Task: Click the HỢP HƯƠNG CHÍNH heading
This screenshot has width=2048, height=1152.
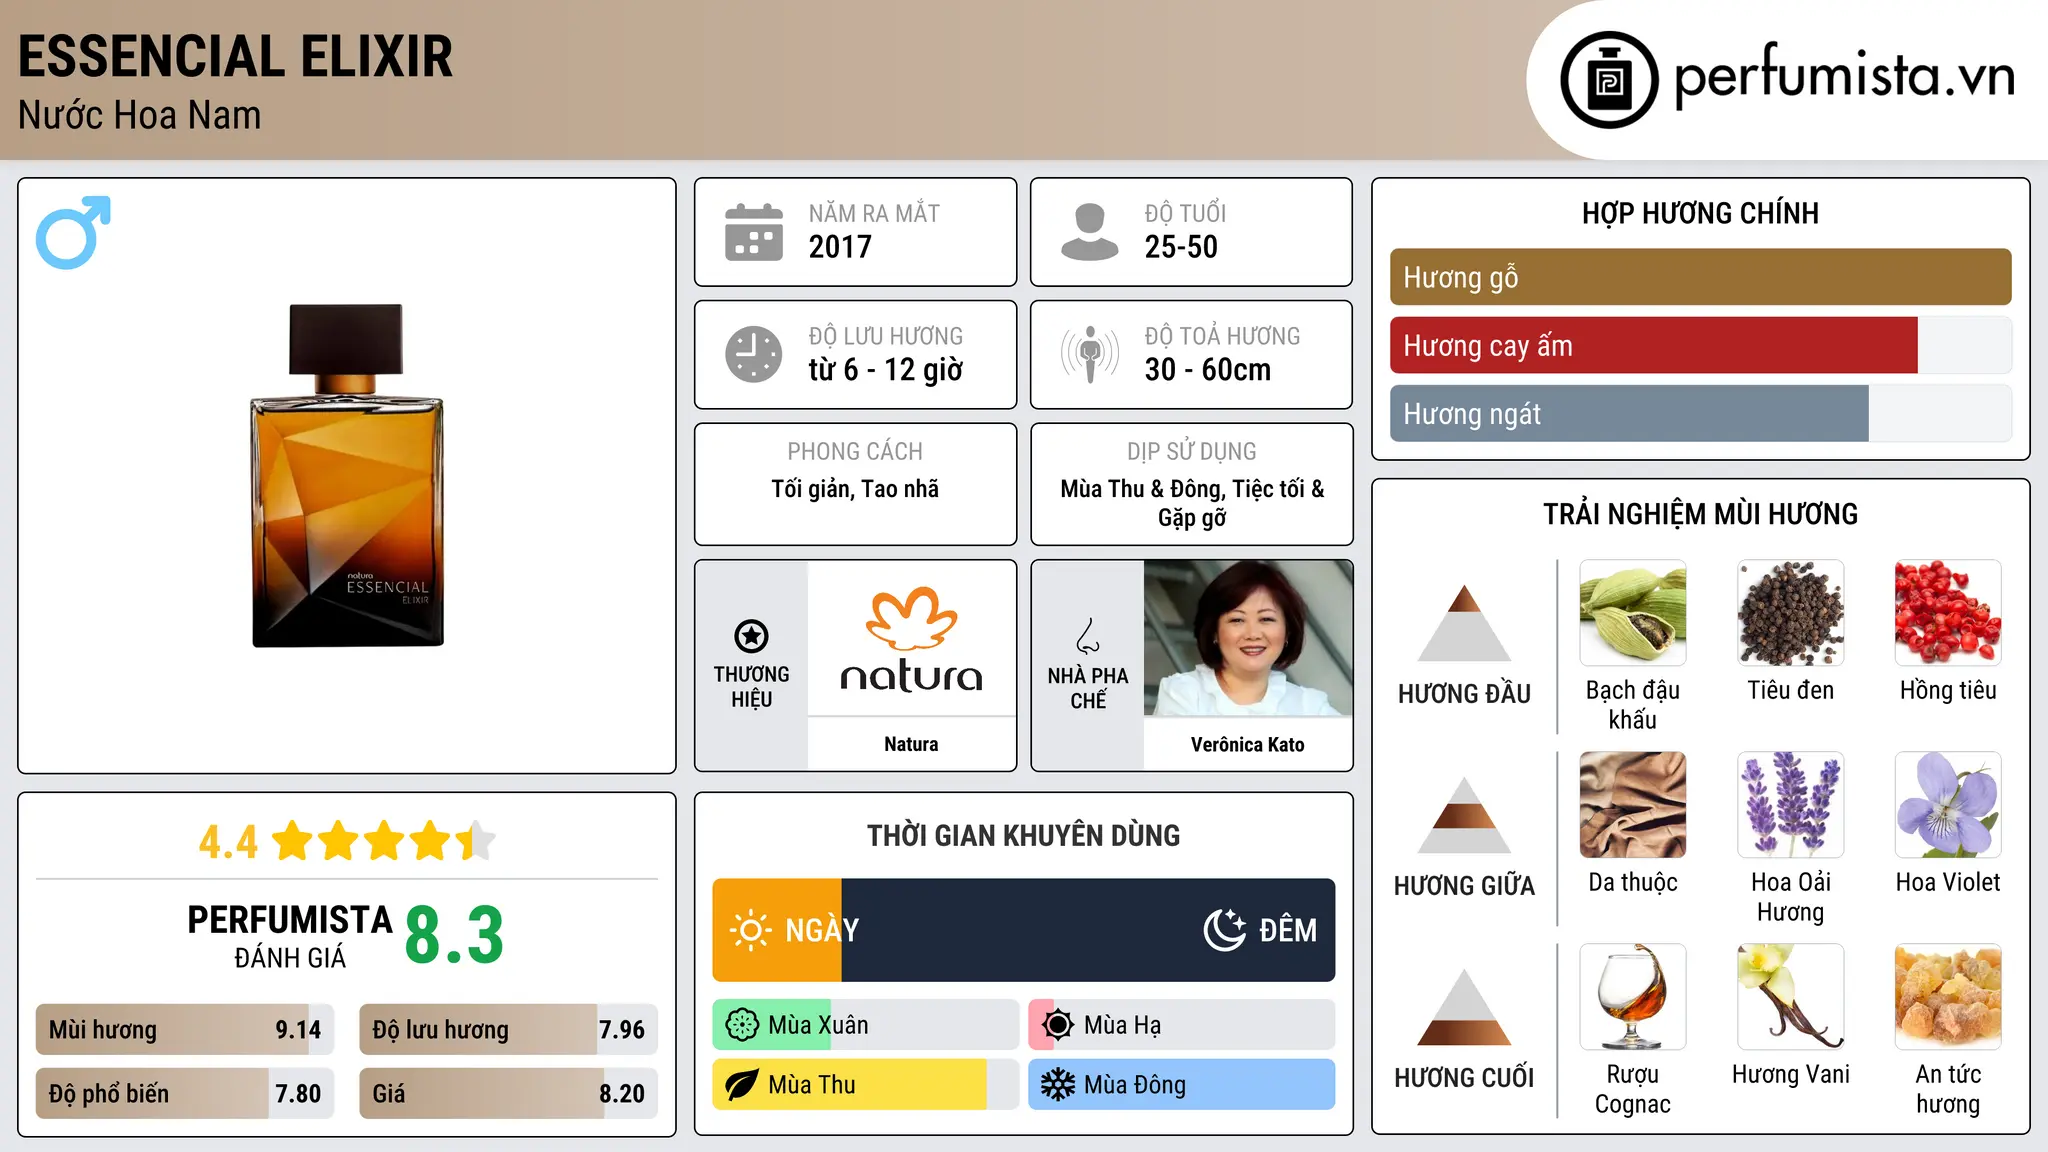Action: click(x=1700, y=213)
